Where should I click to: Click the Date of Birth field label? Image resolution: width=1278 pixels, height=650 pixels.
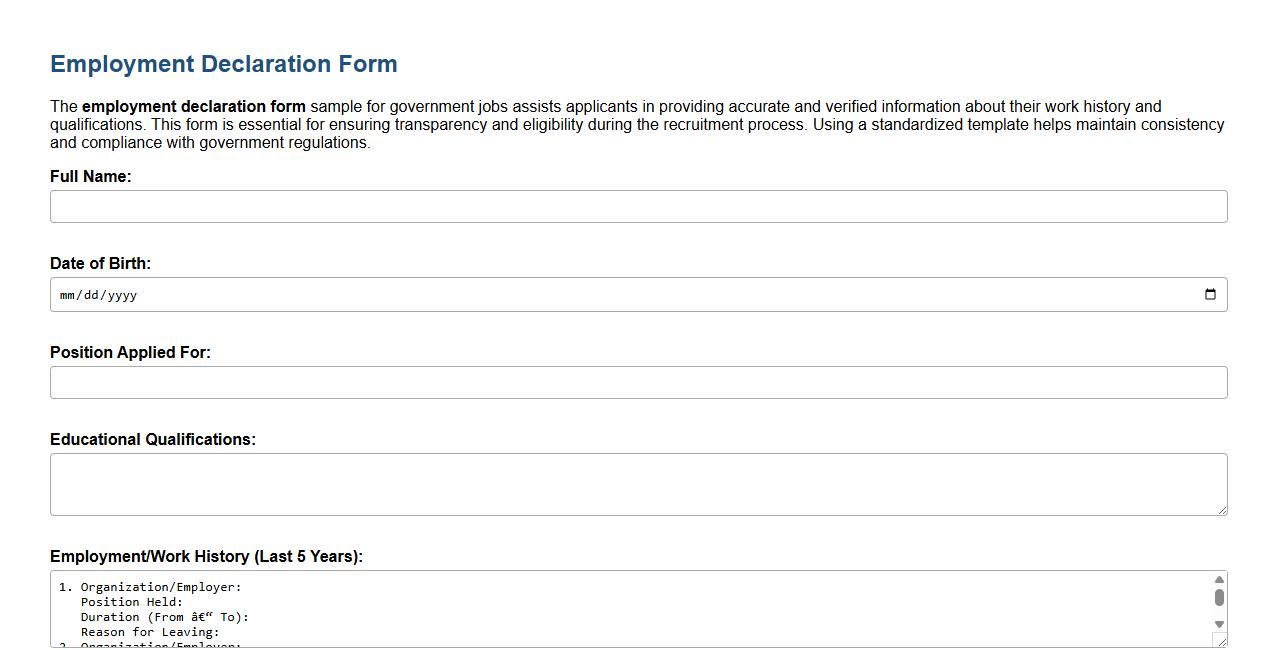100,263
